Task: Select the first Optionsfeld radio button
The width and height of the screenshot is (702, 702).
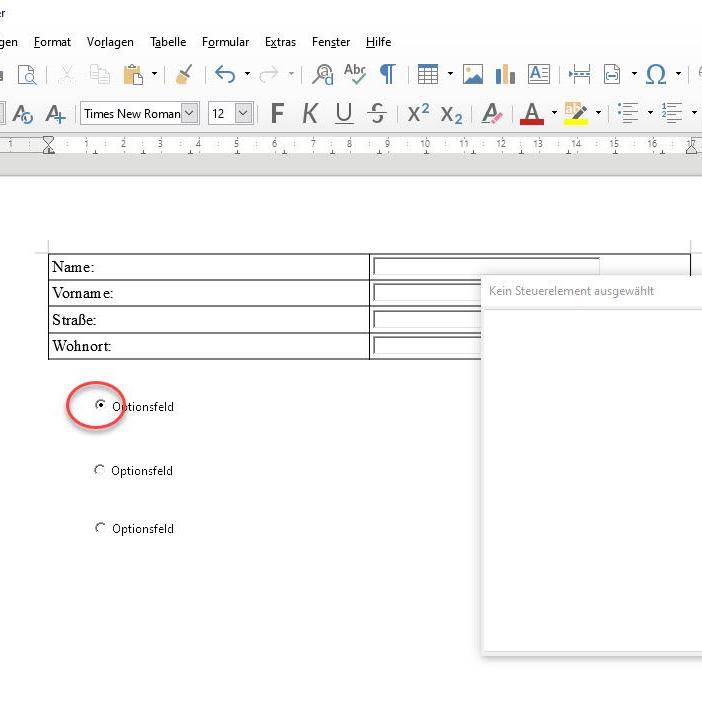Action: pyautogui.click(x=100, y=405)
